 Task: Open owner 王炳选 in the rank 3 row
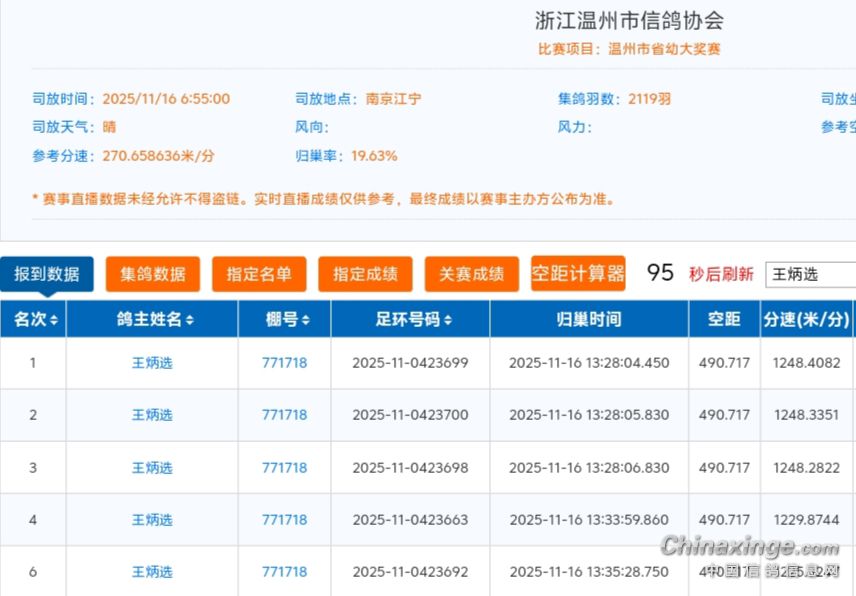click(x=152, y=468)
